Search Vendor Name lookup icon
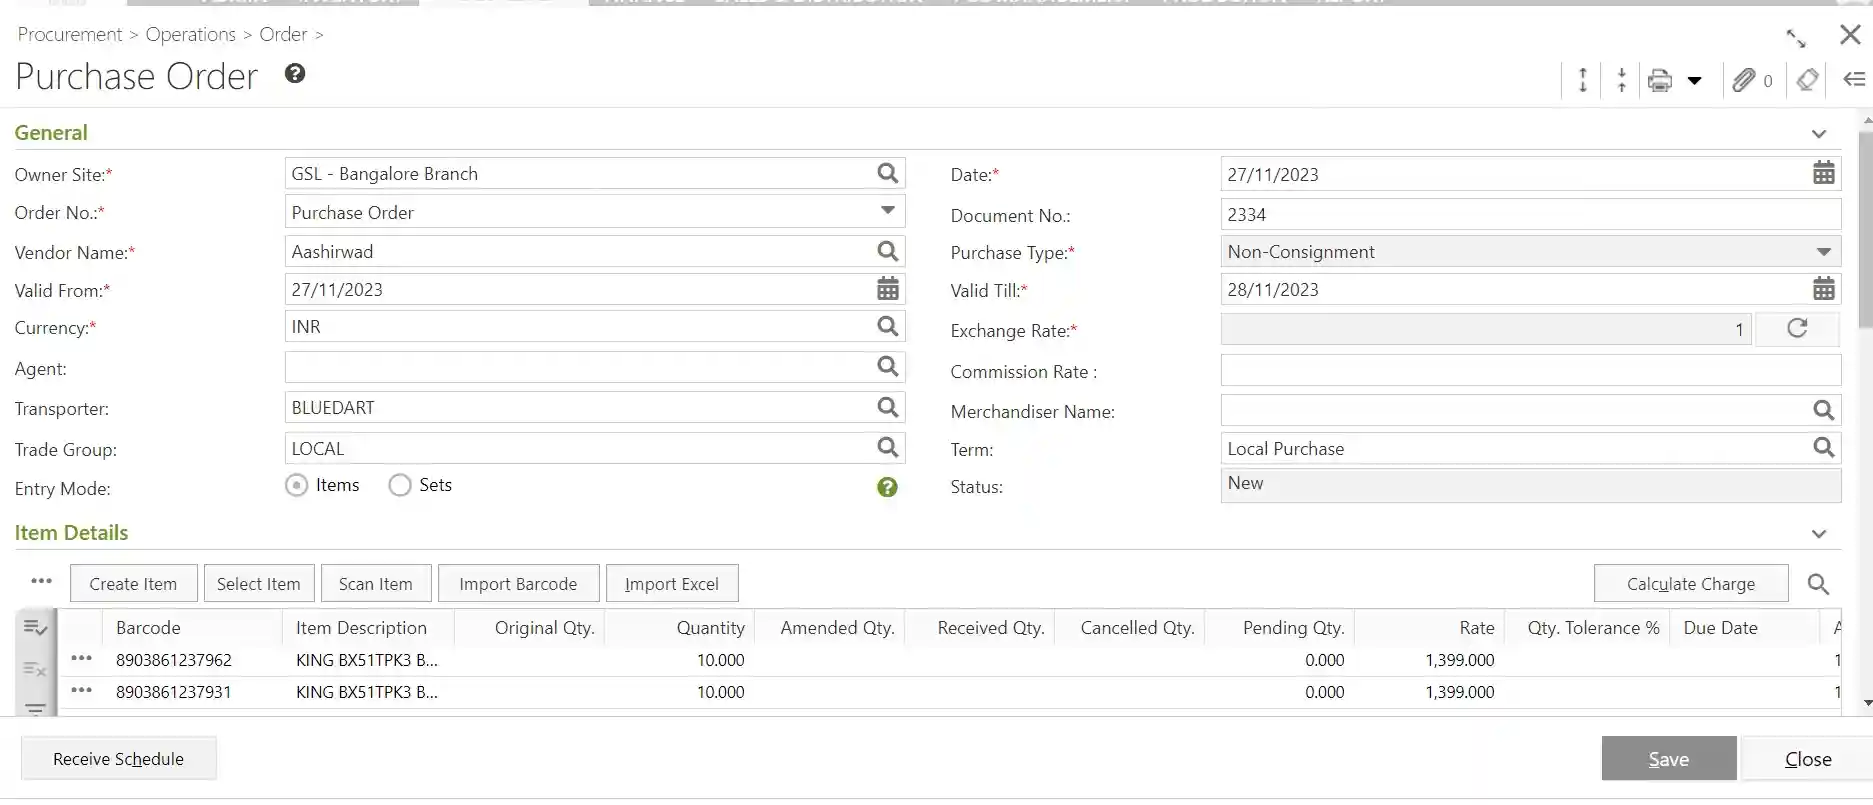This screenshot has height=805, width=1873. click(x=887, y=251)
